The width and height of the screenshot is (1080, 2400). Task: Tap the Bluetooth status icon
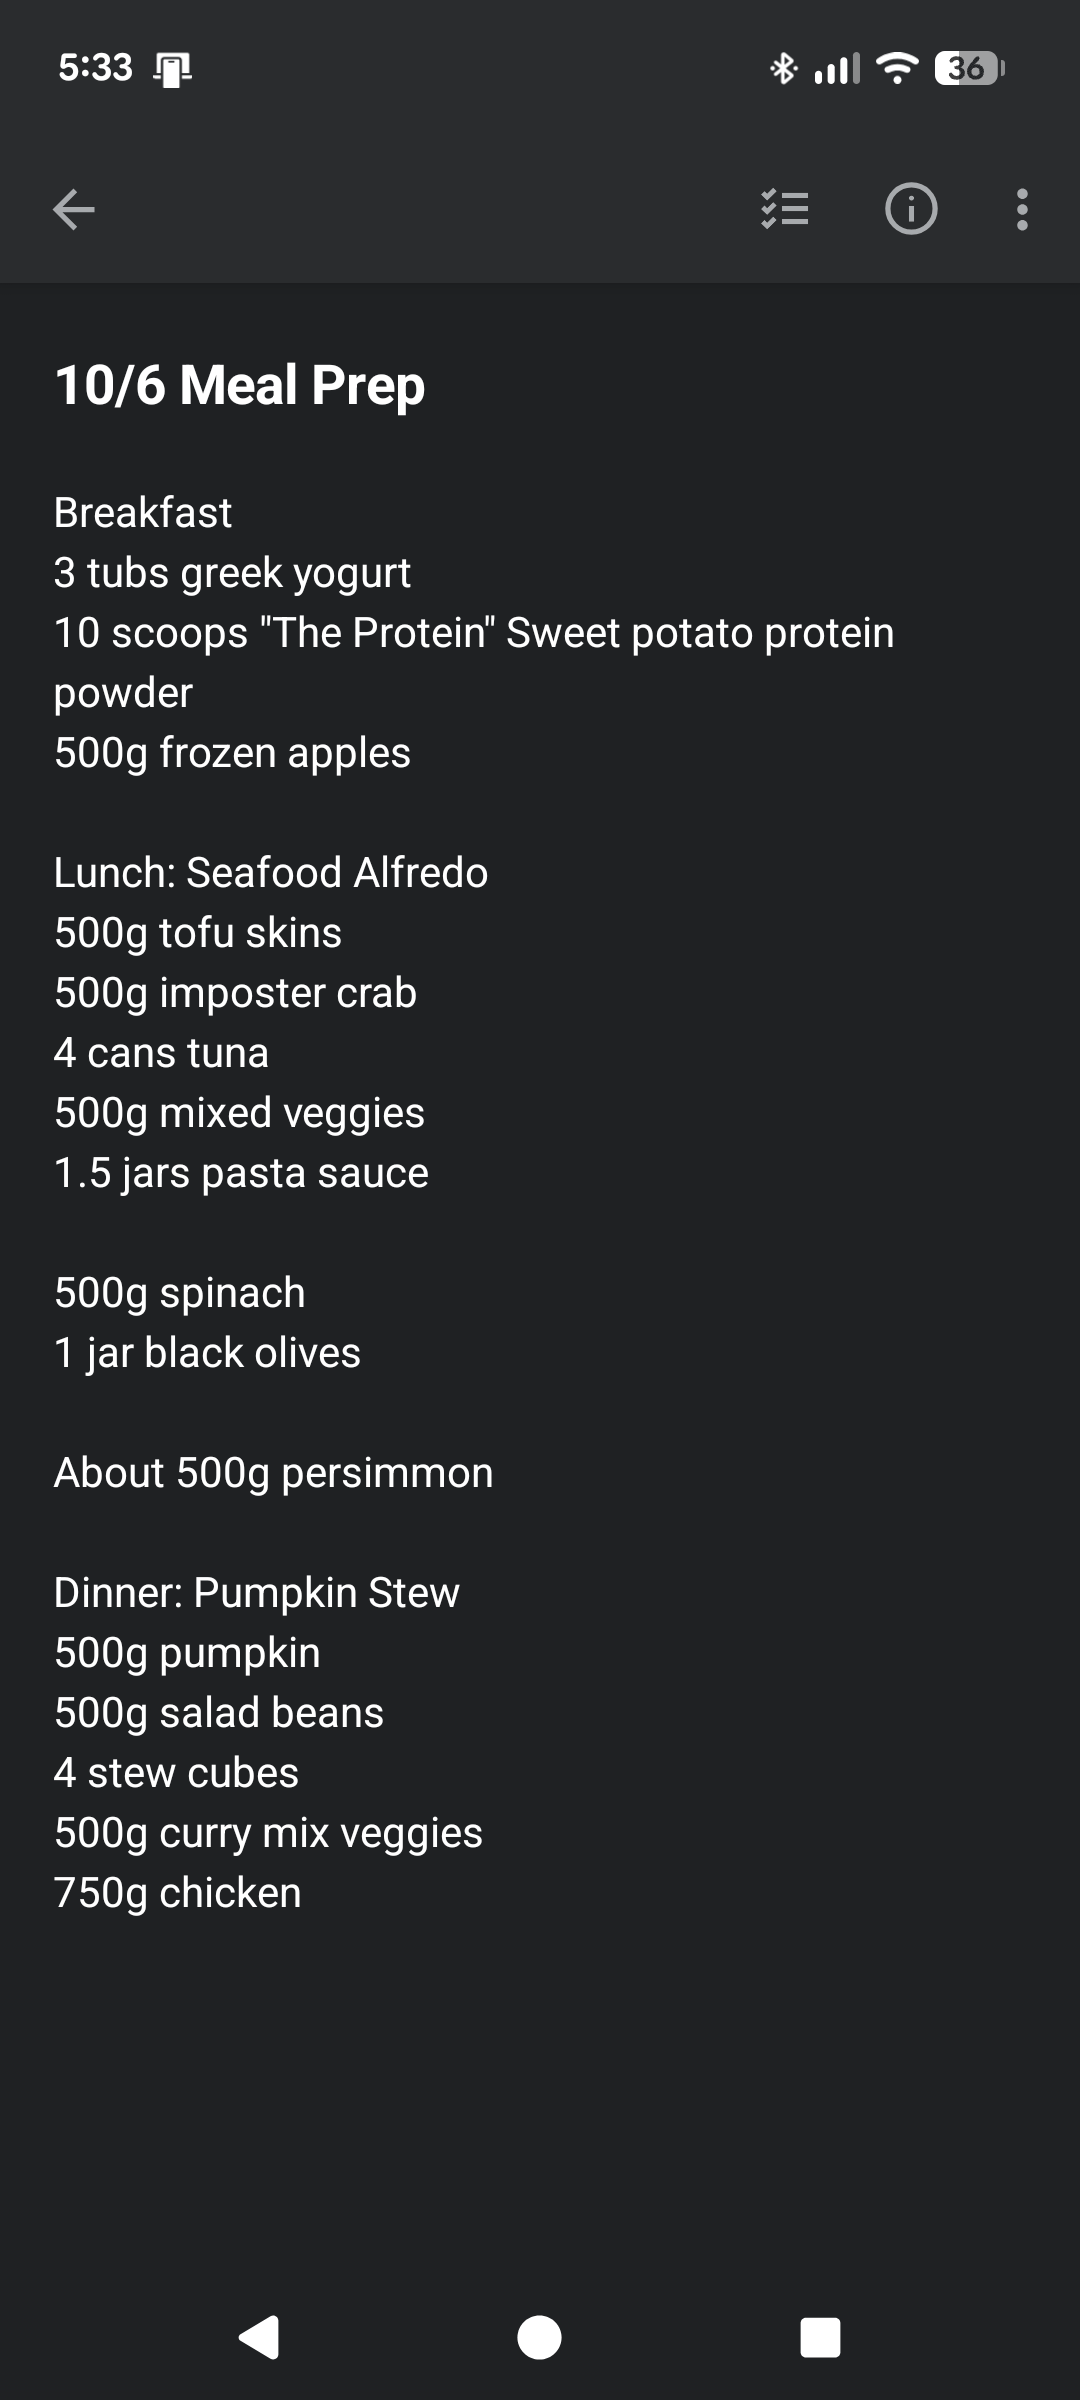coord(783,68)
